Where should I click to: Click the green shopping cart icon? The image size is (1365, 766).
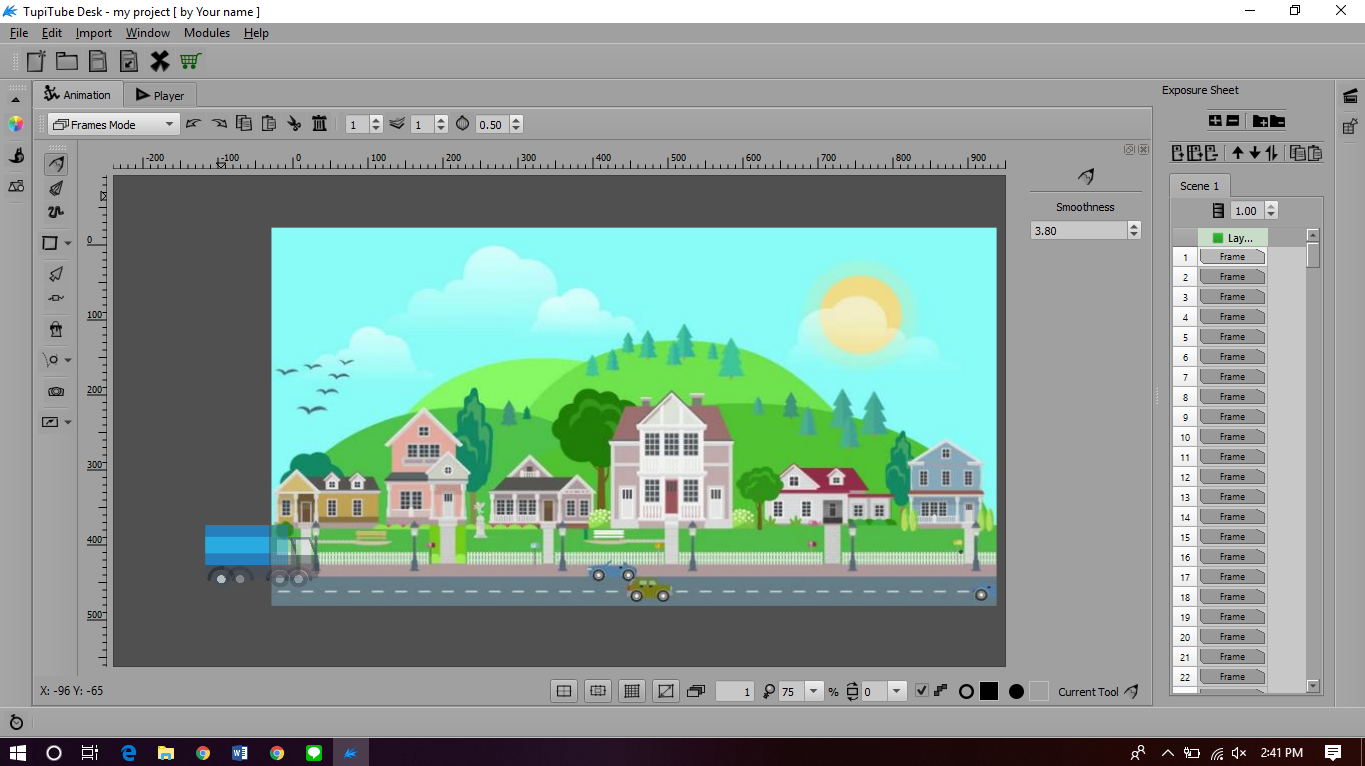point(190,61)
